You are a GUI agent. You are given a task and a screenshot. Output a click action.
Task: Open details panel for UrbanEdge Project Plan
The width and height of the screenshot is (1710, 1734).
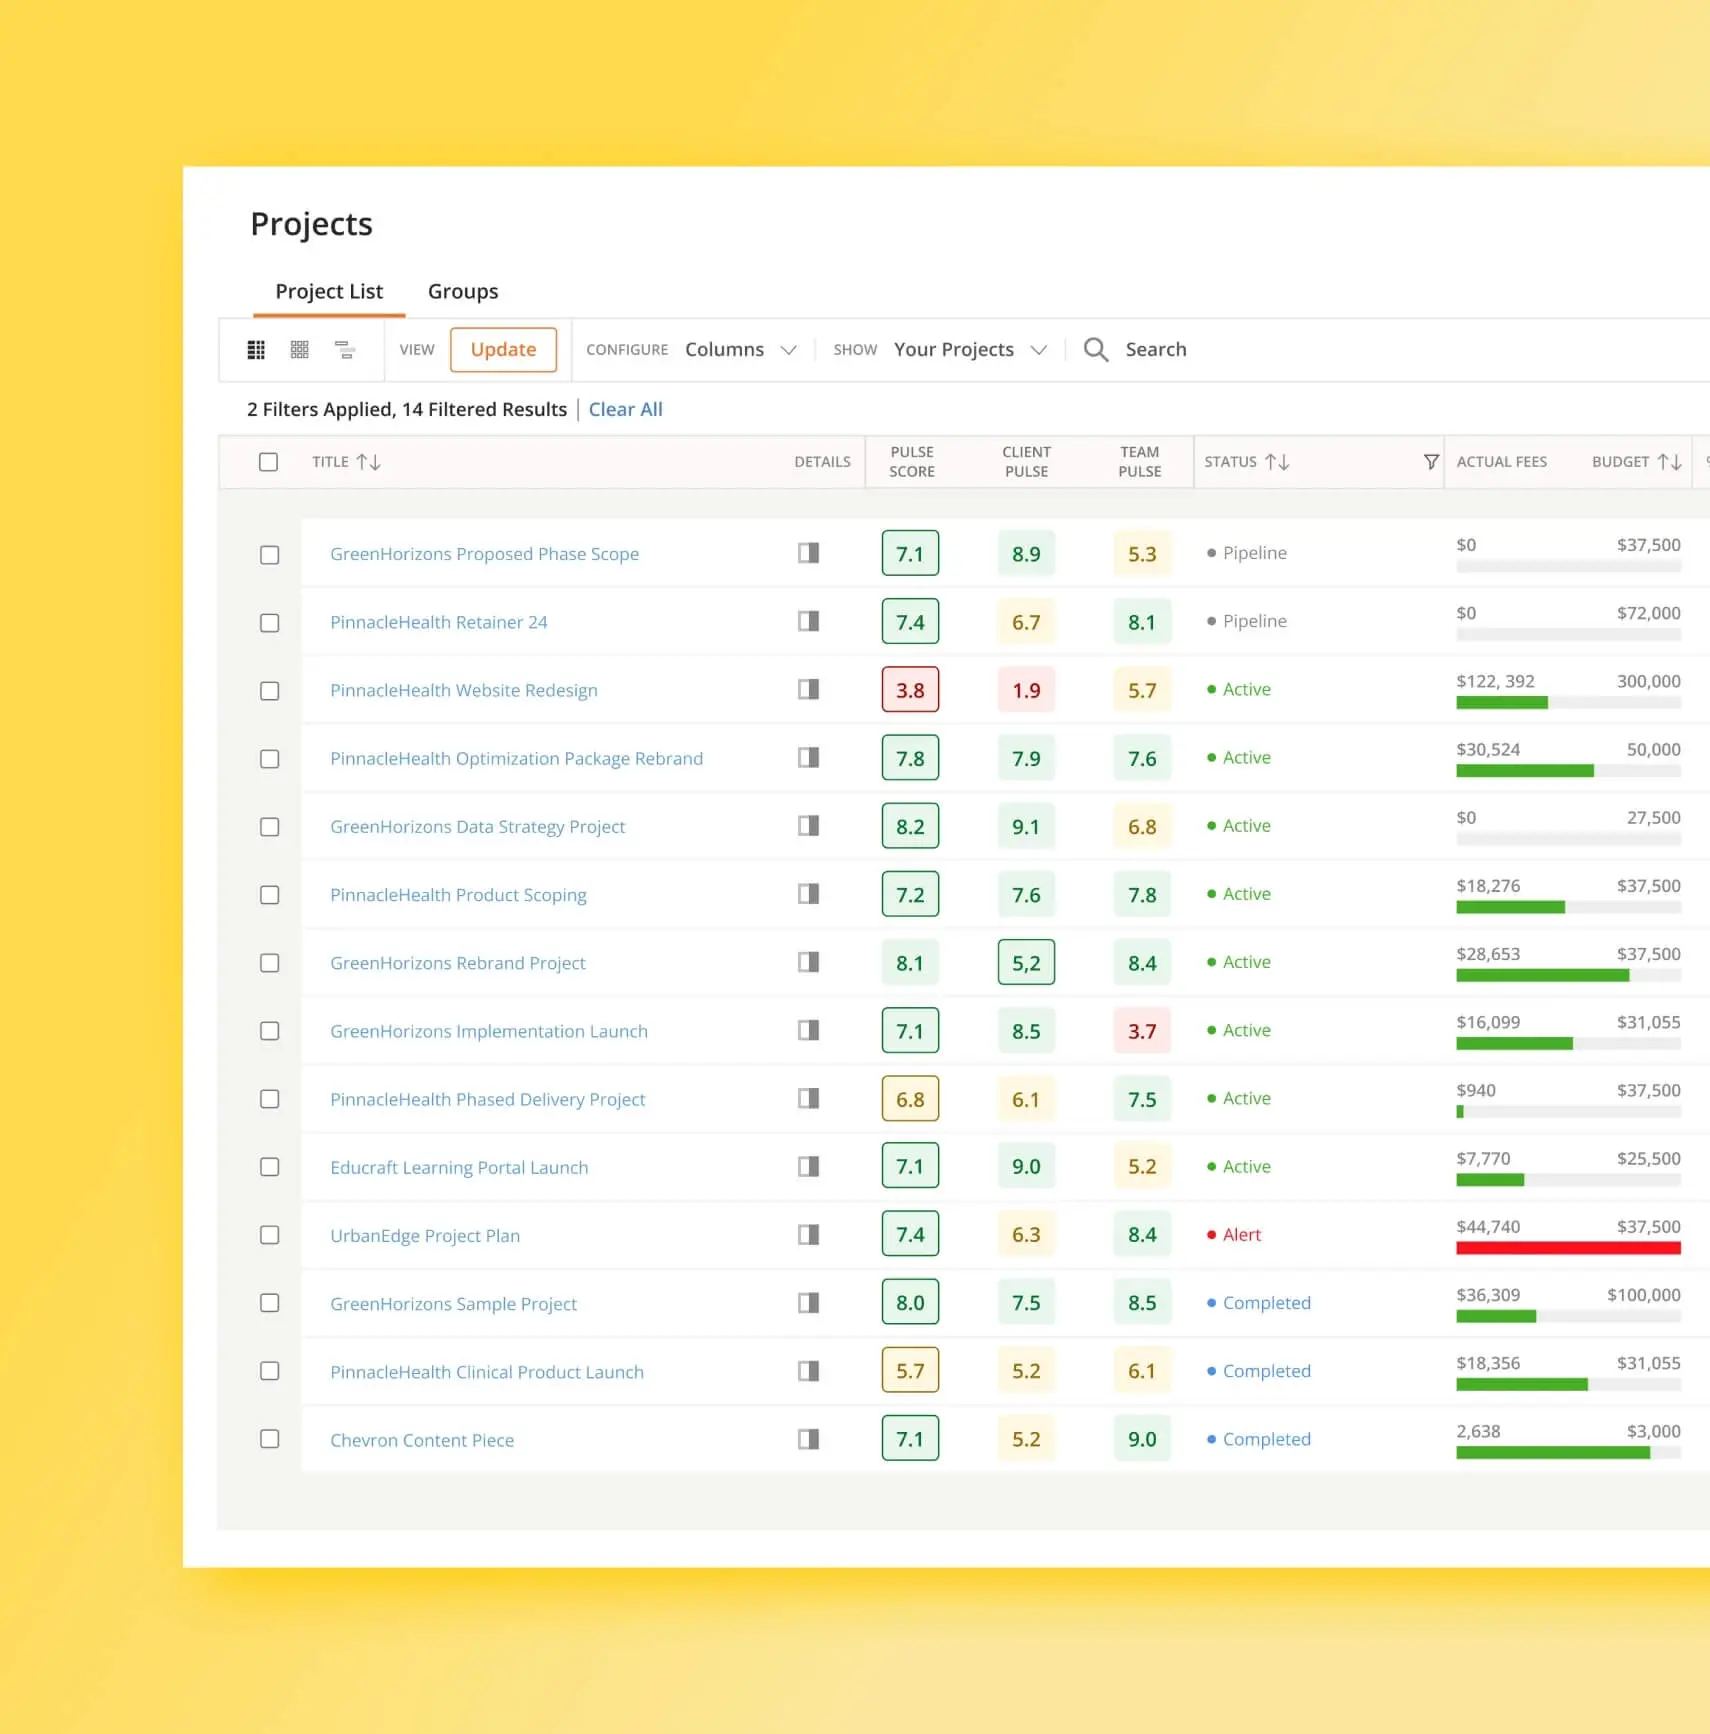(x=808, y=1235)
